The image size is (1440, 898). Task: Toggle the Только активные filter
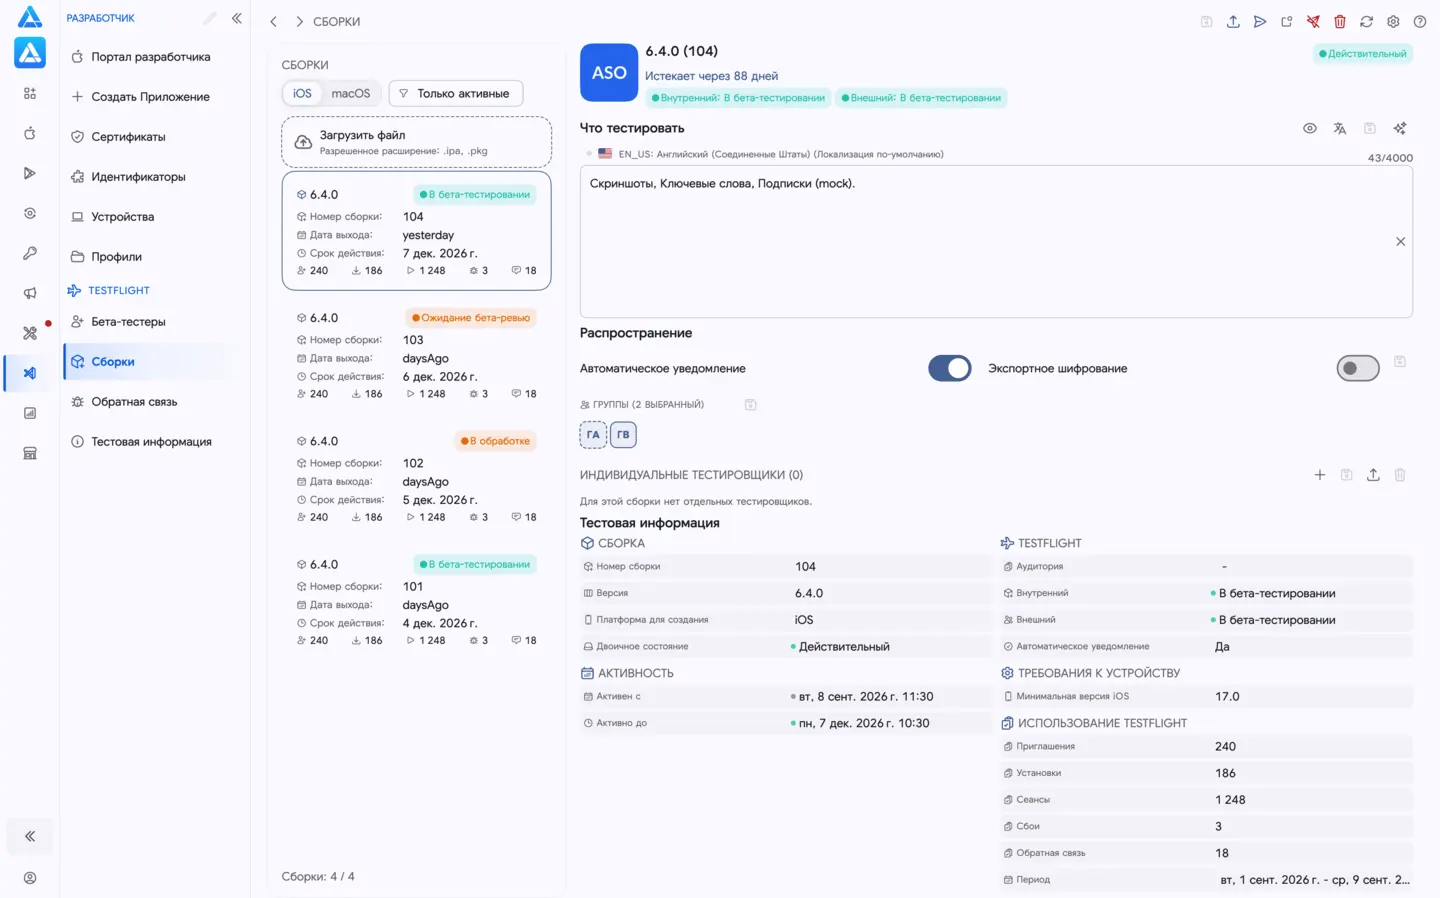click(x=455, y=93)
